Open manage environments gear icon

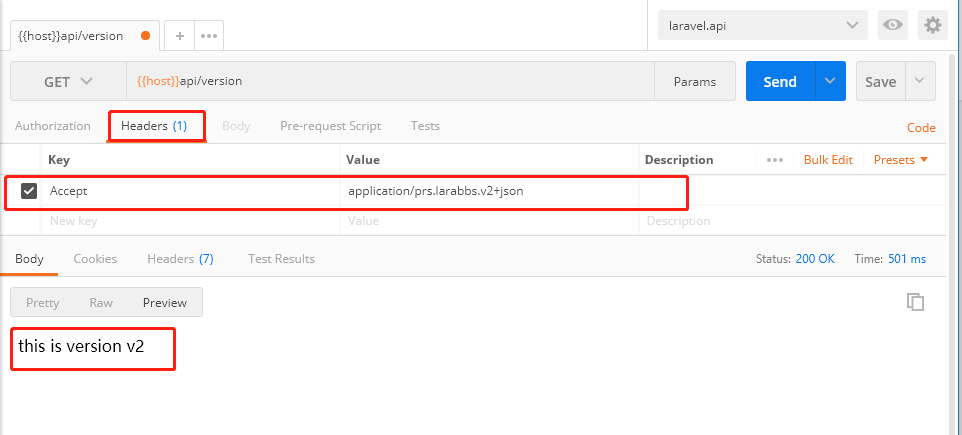click(x=932, y=25)
